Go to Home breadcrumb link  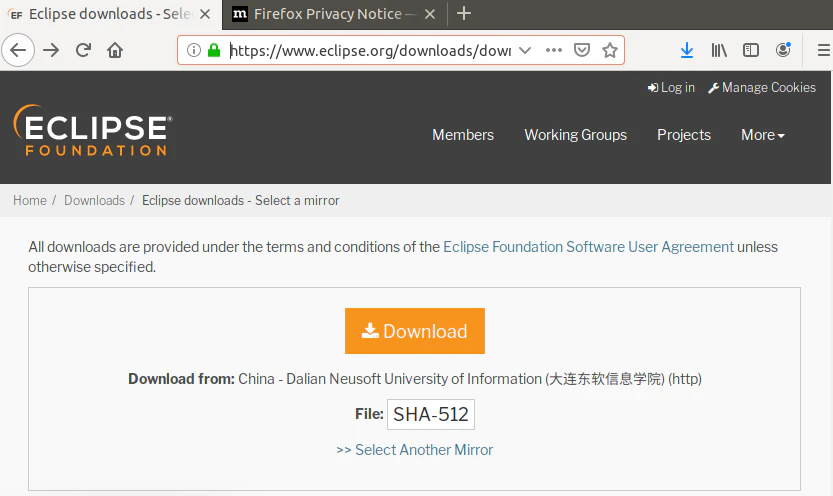(30, 200)
